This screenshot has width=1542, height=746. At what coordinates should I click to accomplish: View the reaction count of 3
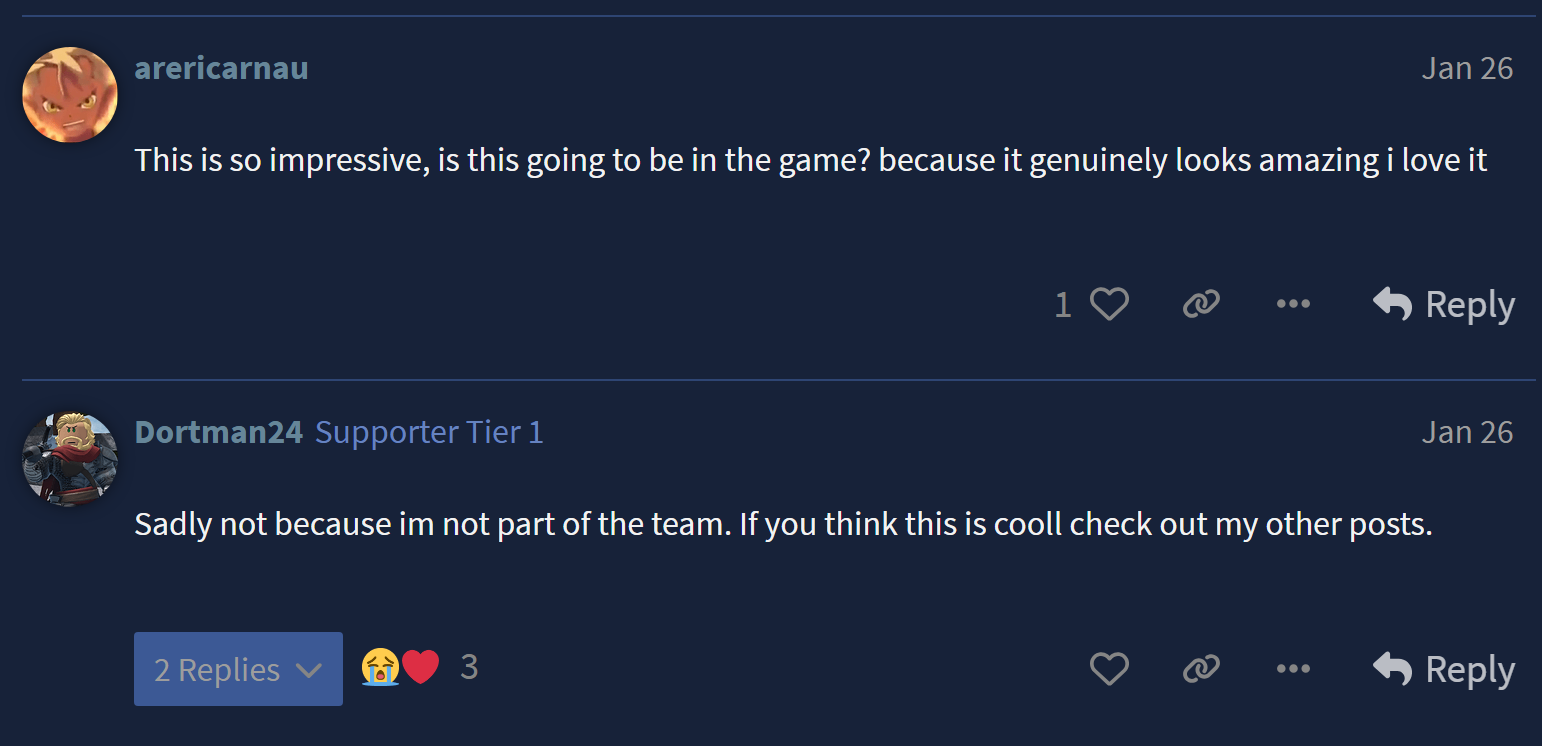469,667
